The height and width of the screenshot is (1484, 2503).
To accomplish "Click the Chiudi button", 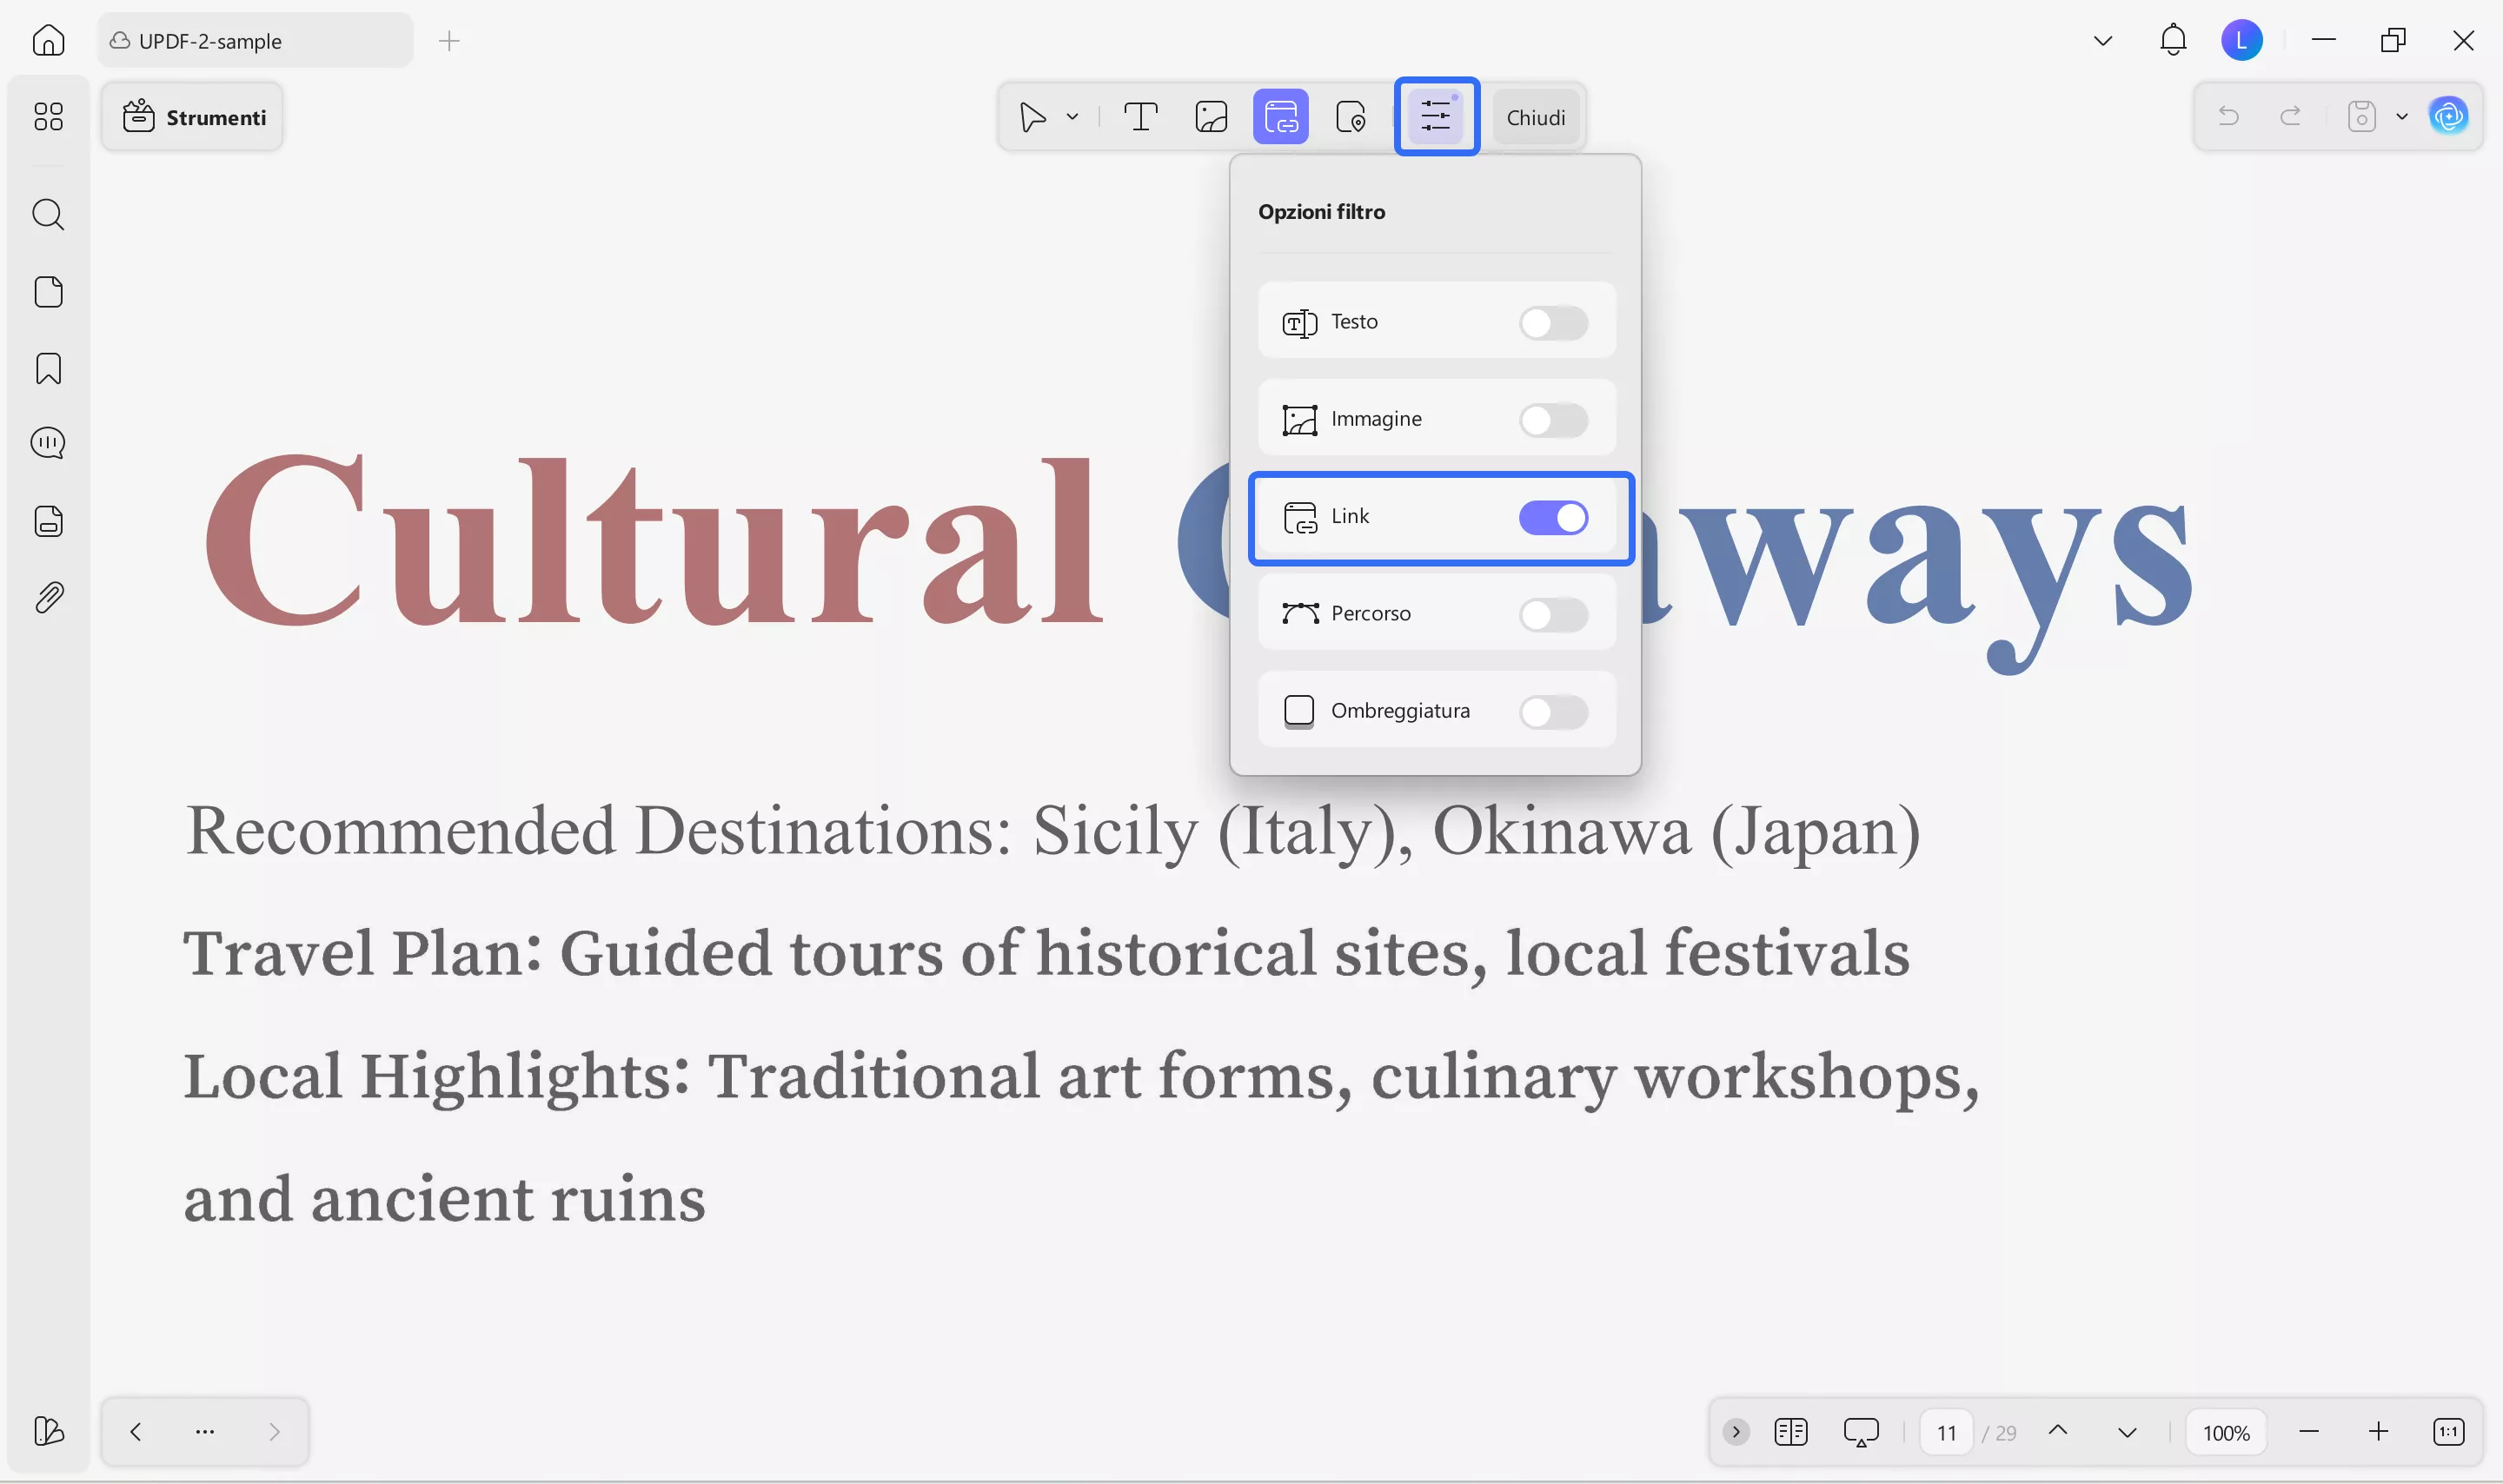I will coord(1535,116).
